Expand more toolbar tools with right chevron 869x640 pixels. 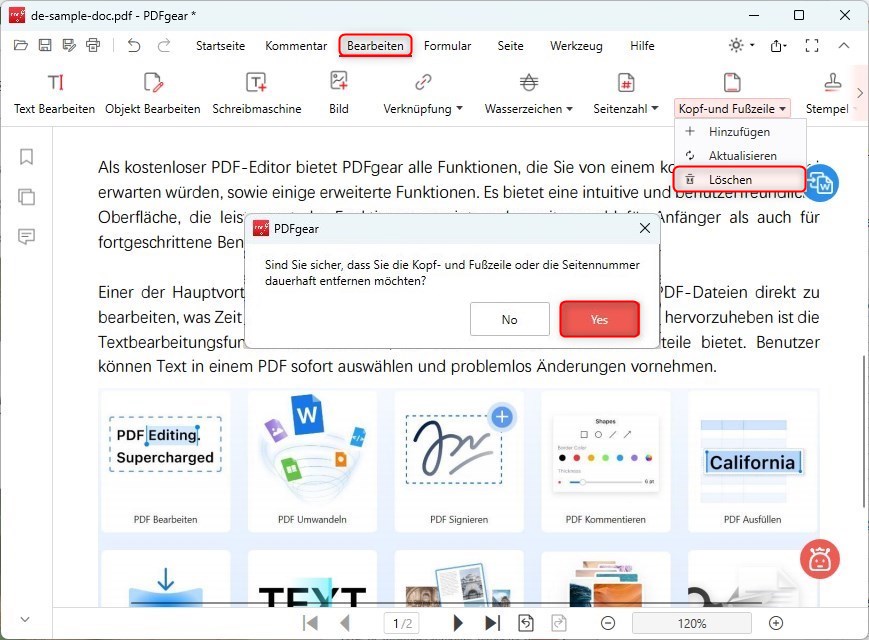(x=860, y=93)
